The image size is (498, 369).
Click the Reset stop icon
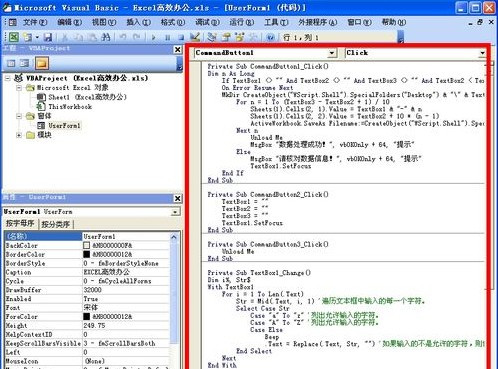(181, 37)
